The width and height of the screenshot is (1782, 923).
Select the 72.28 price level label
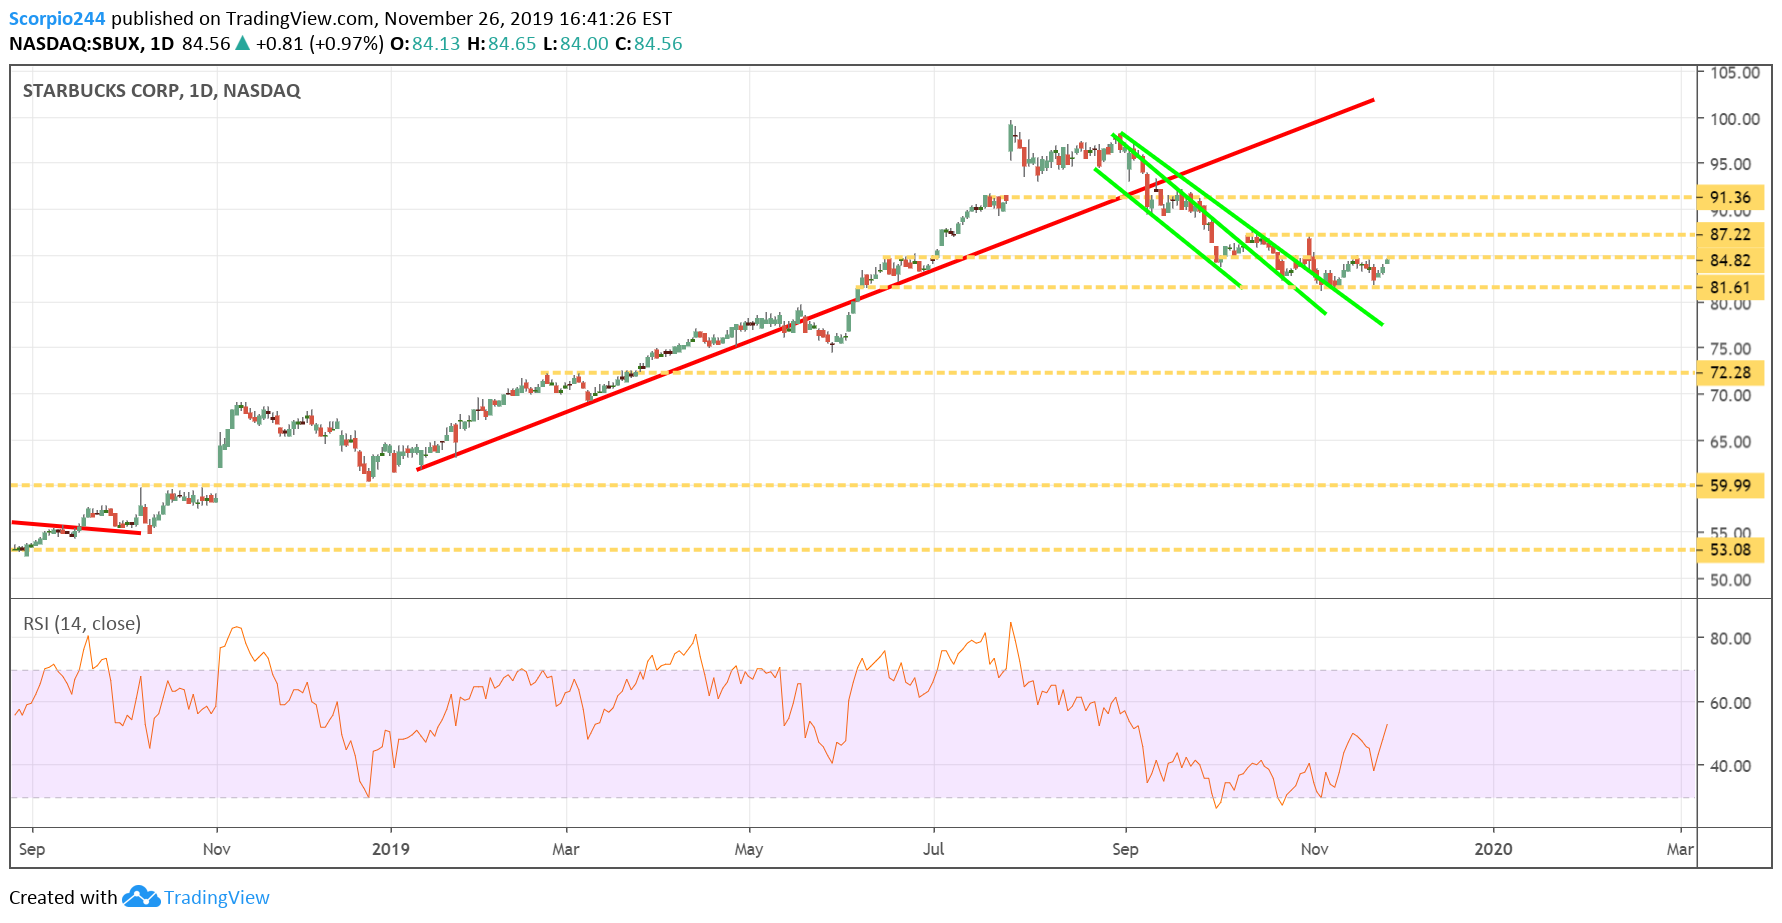click(1730, 372)
